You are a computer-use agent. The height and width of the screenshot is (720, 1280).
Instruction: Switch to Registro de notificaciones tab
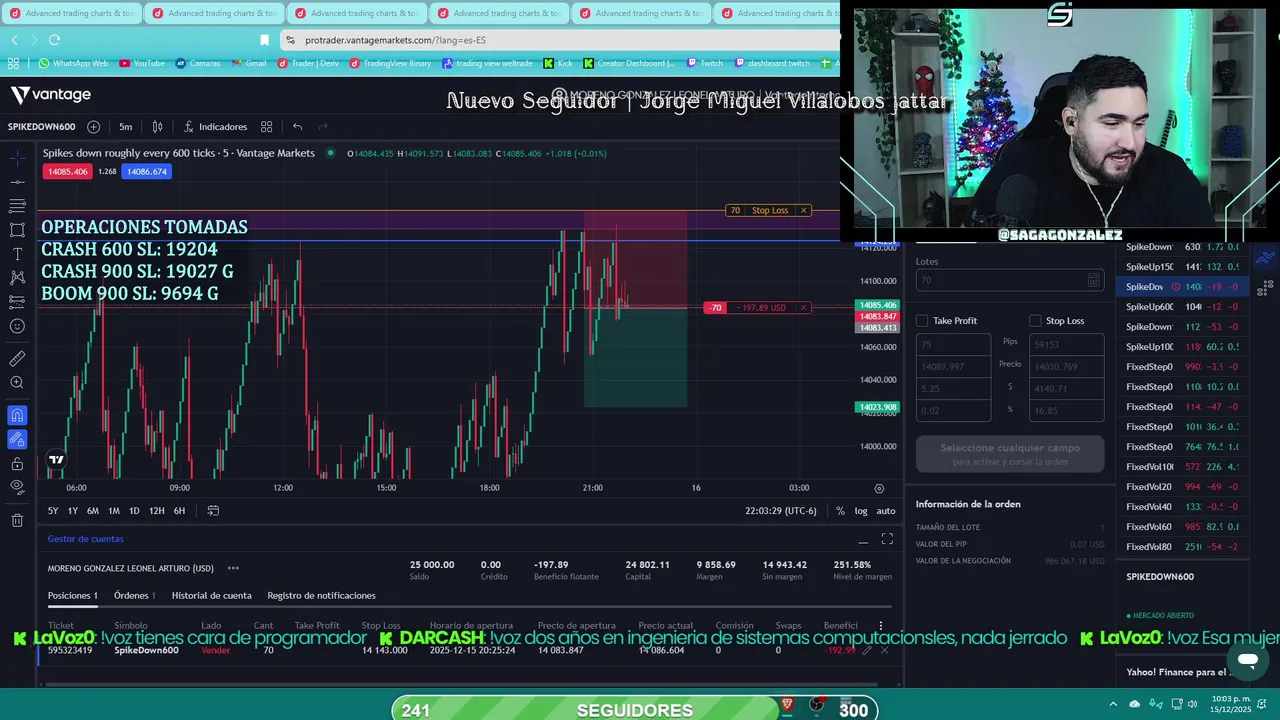click(x=321, y=596)
